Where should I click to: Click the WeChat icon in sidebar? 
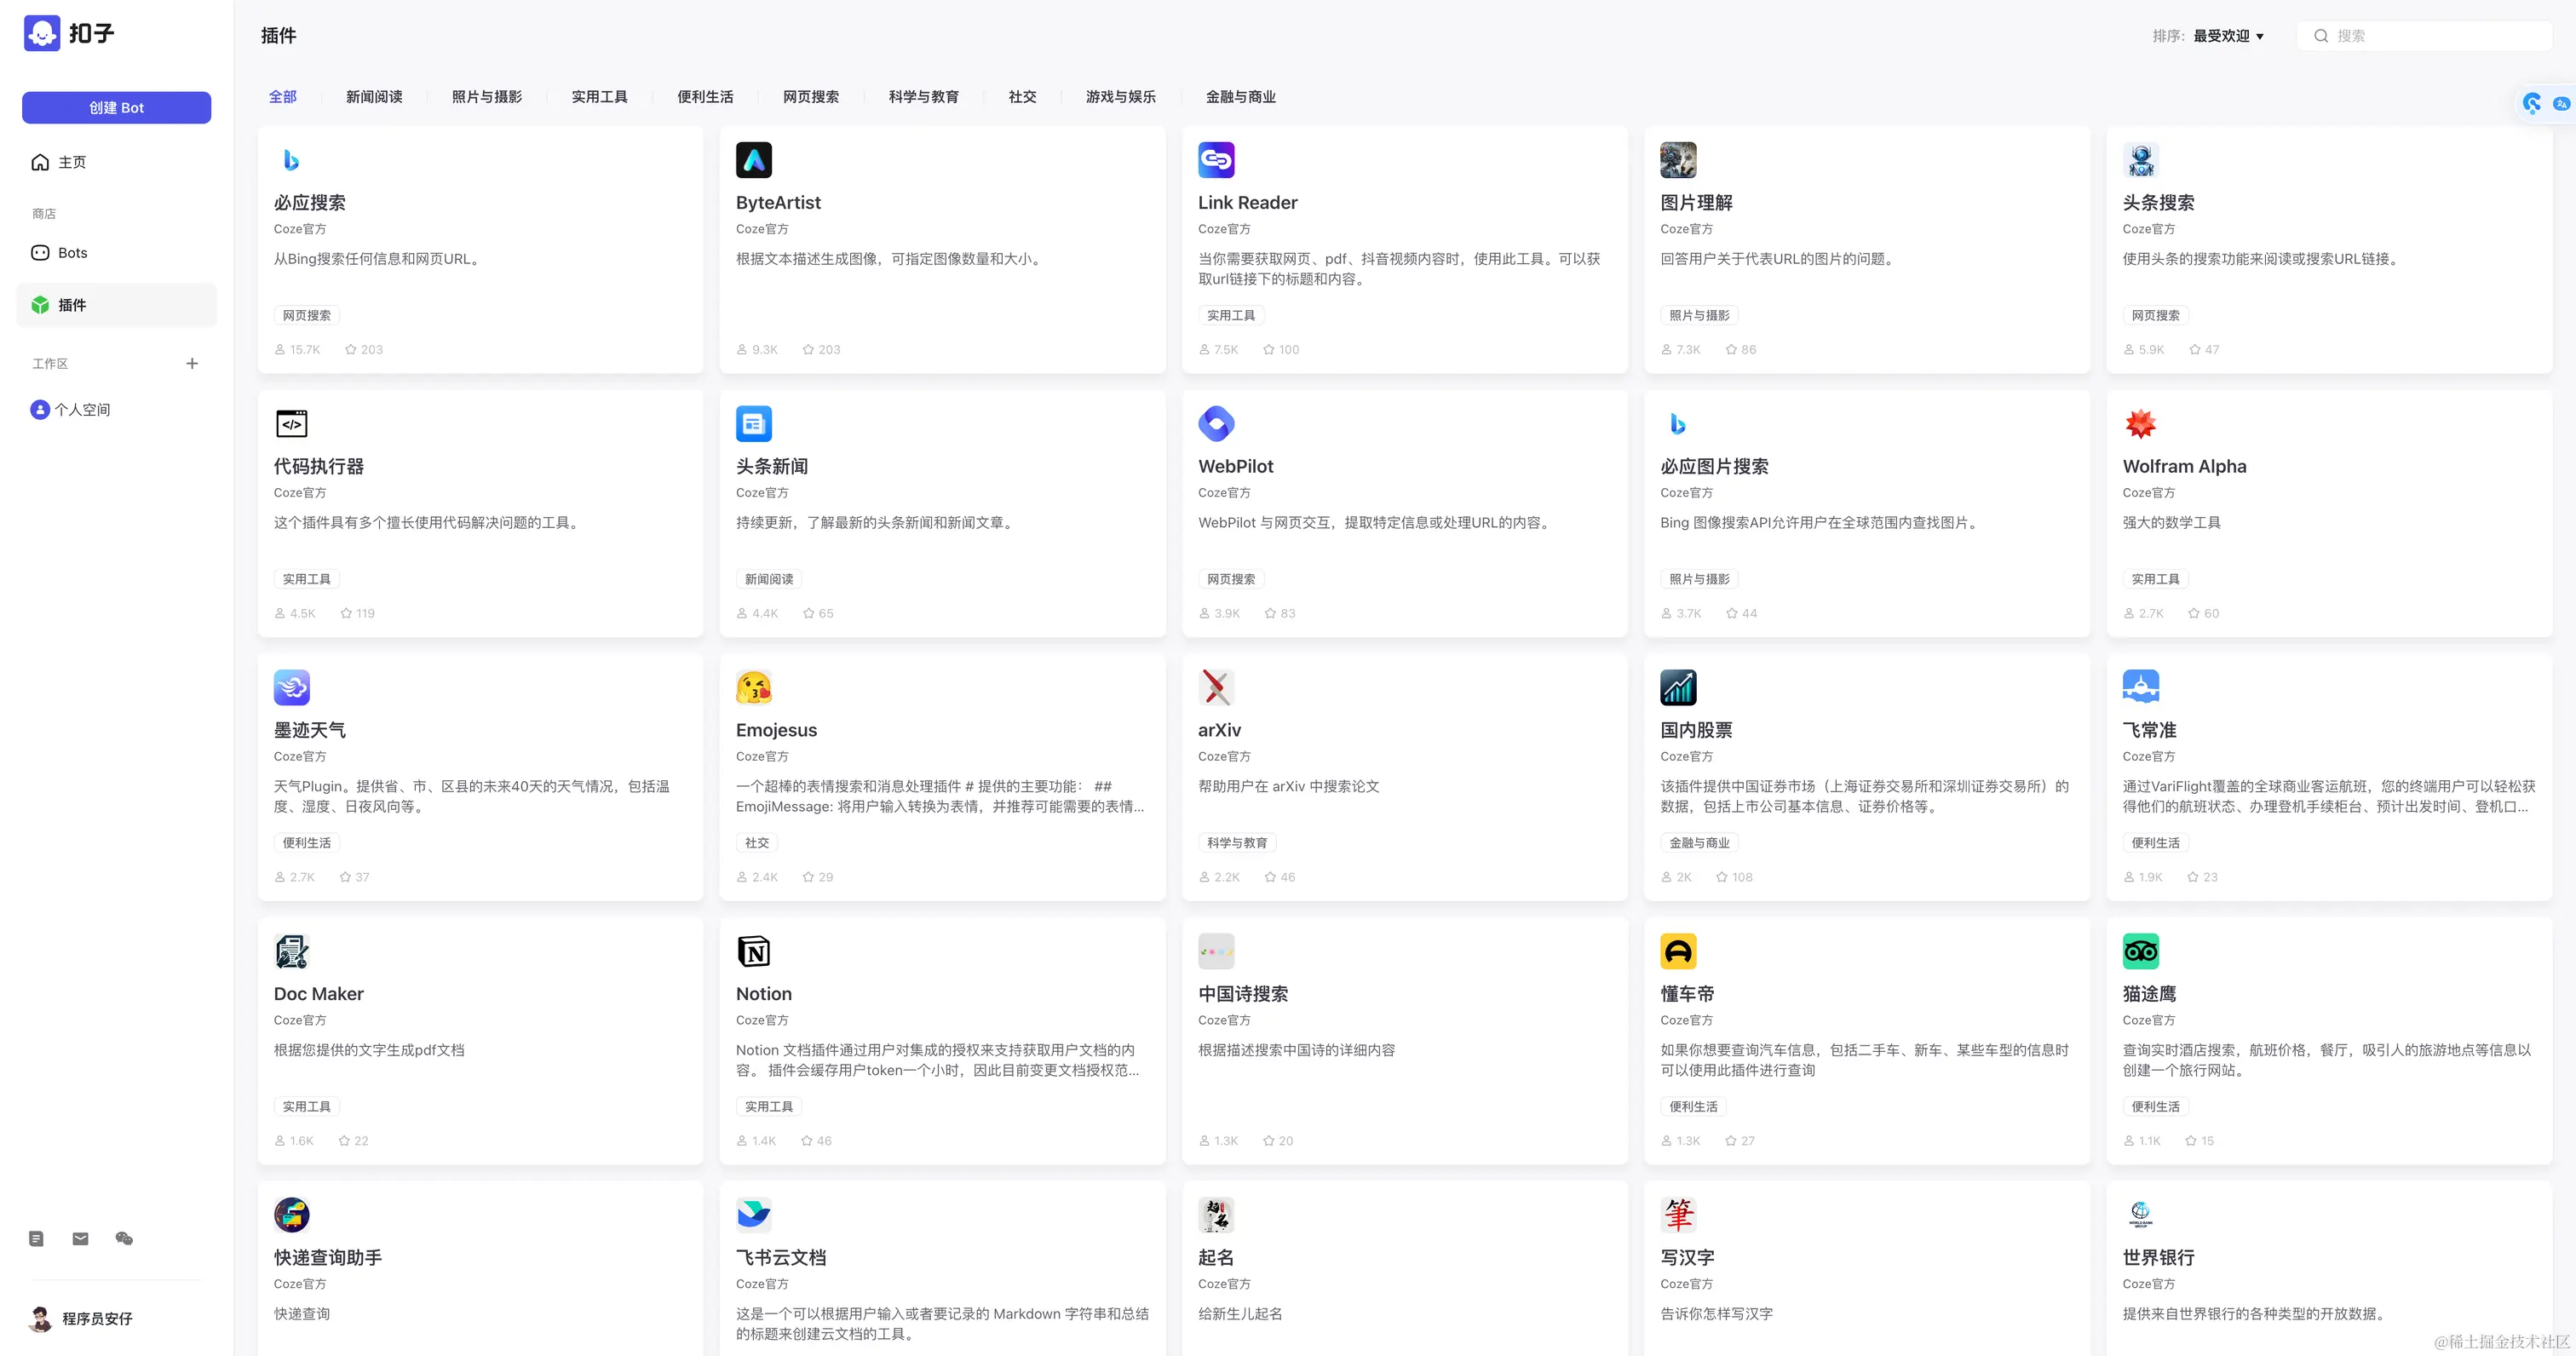pyautogui.click(x=124, y=1238)
